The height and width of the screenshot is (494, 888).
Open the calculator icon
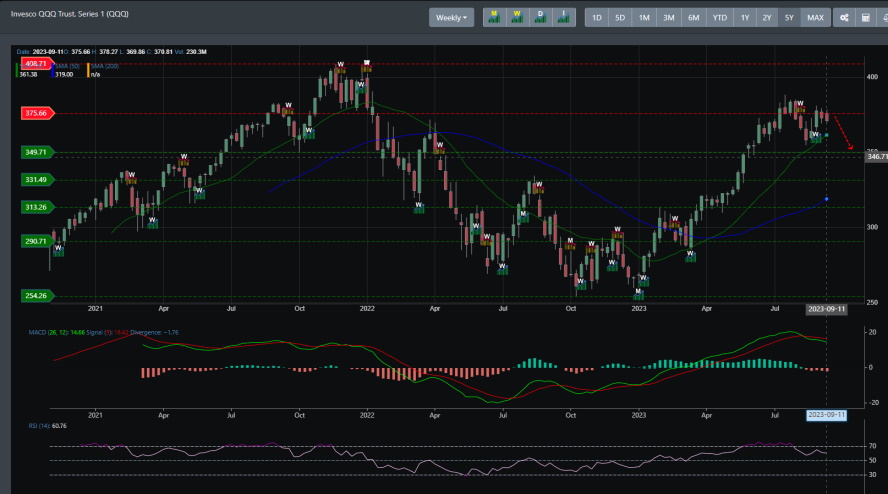865,18
